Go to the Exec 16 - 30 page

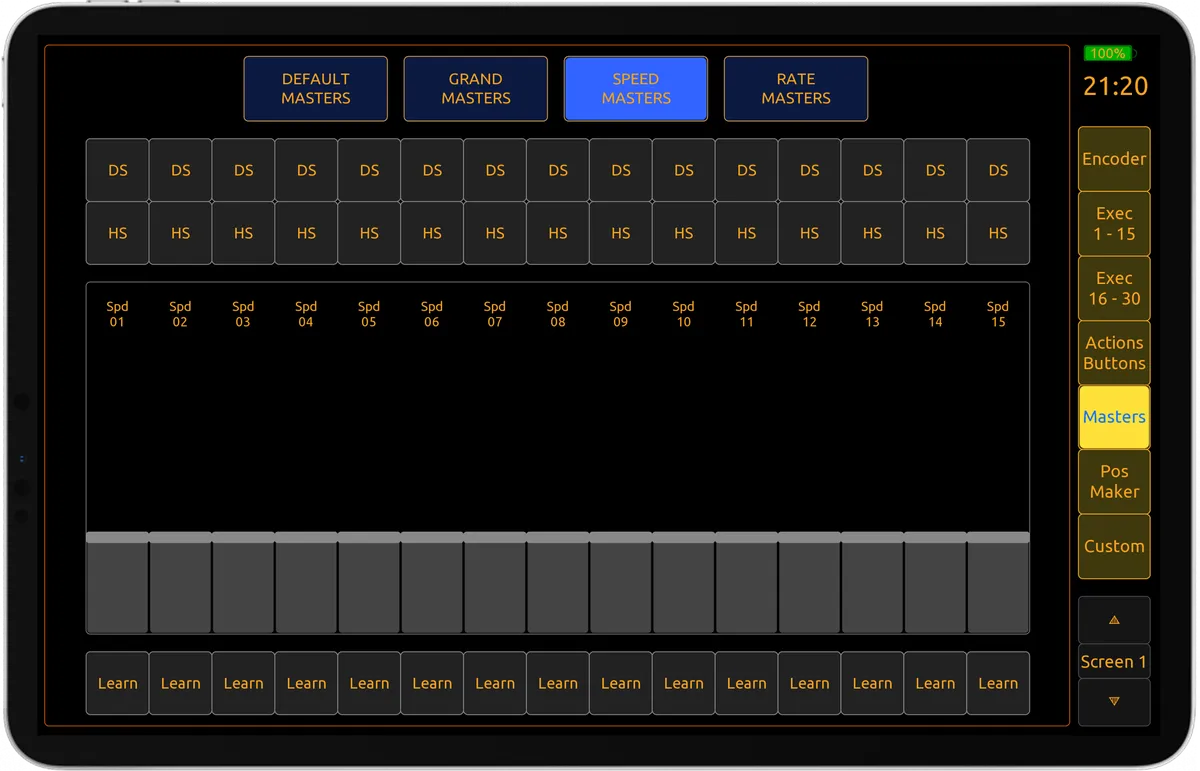point(1114,288)
